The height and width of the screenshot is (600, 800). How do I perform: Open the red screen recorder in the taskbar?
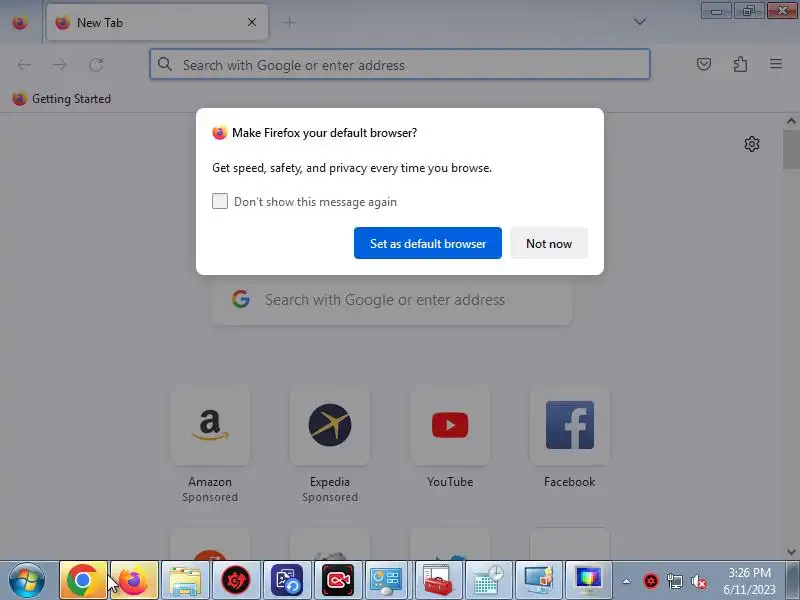338,581
